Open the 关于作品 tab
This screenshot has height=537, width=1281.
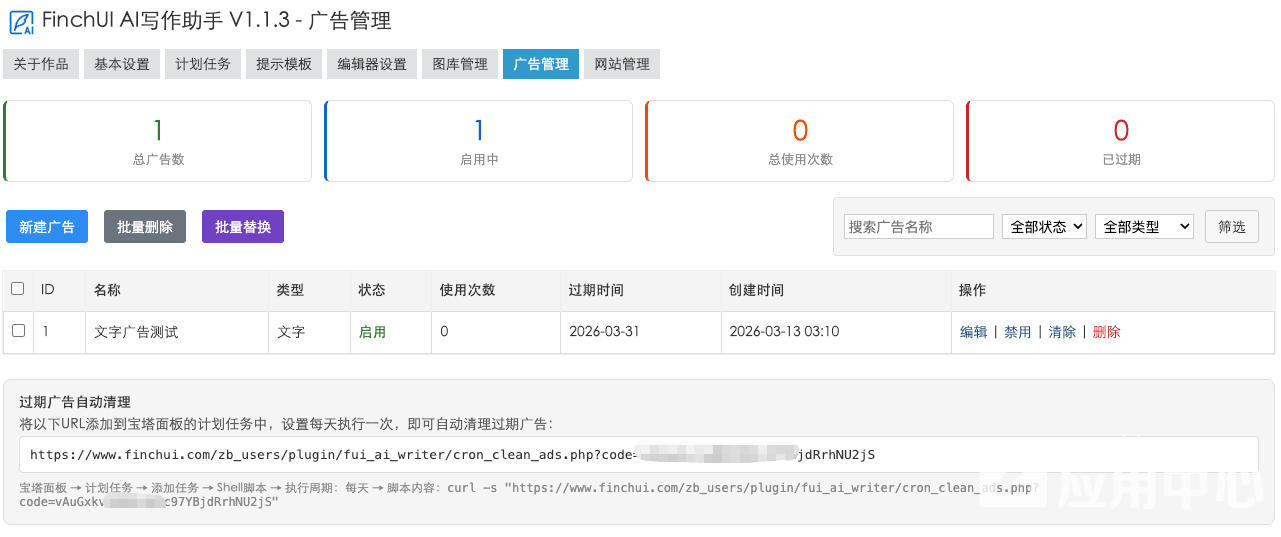[41, 64]
